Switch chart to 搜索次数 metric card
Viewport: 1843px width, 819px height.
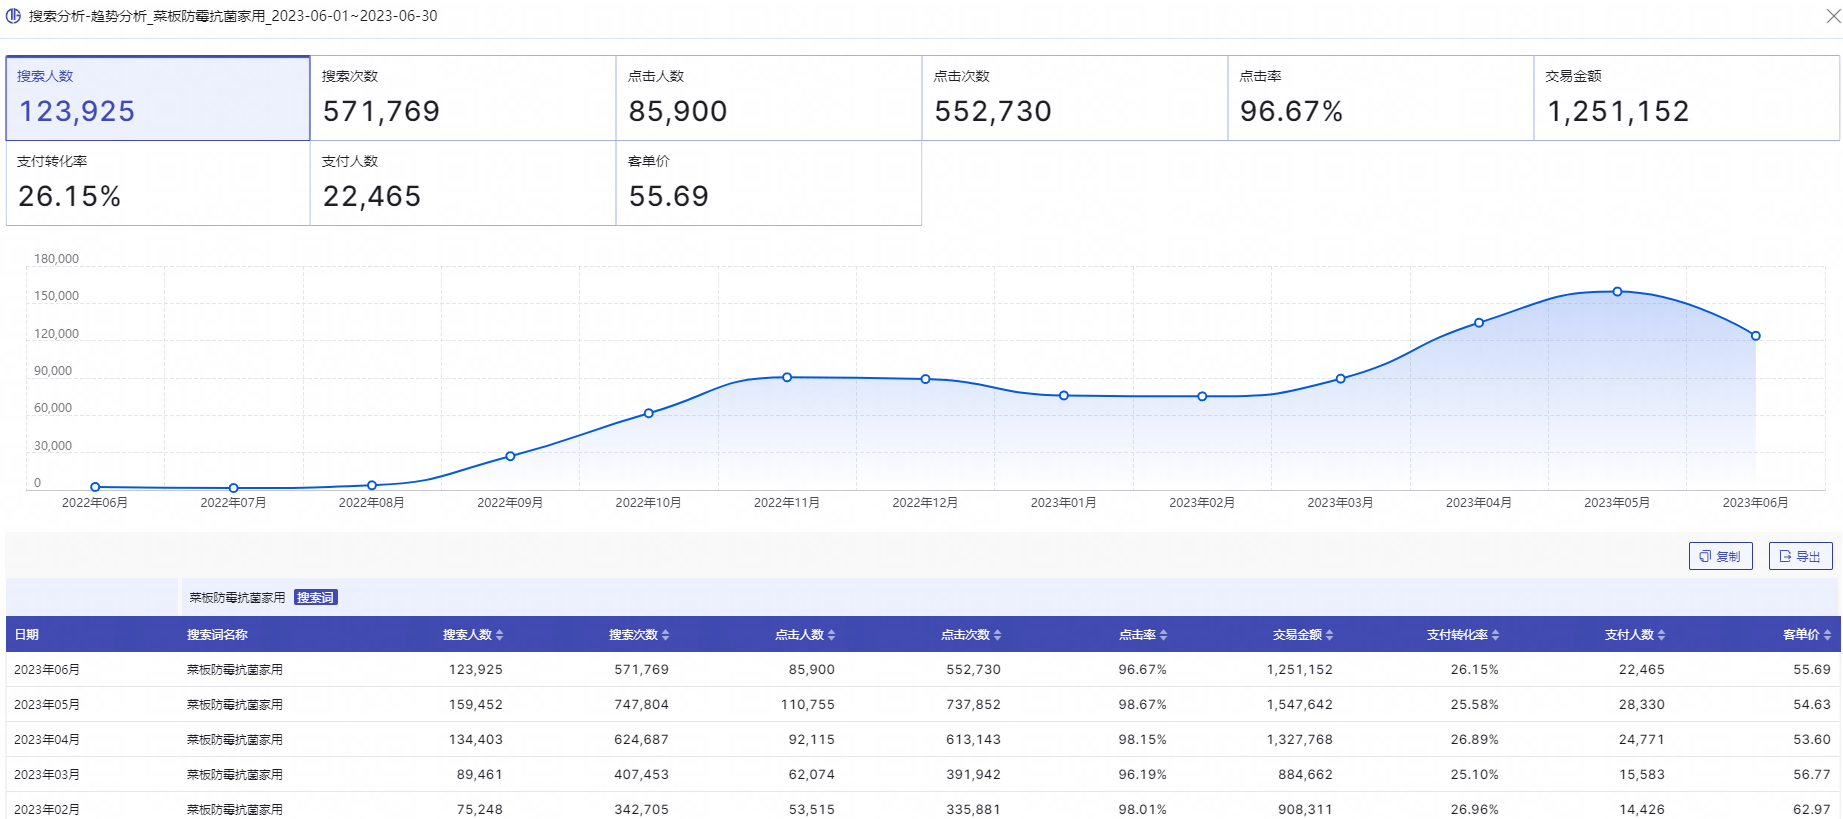pos(463,98)
